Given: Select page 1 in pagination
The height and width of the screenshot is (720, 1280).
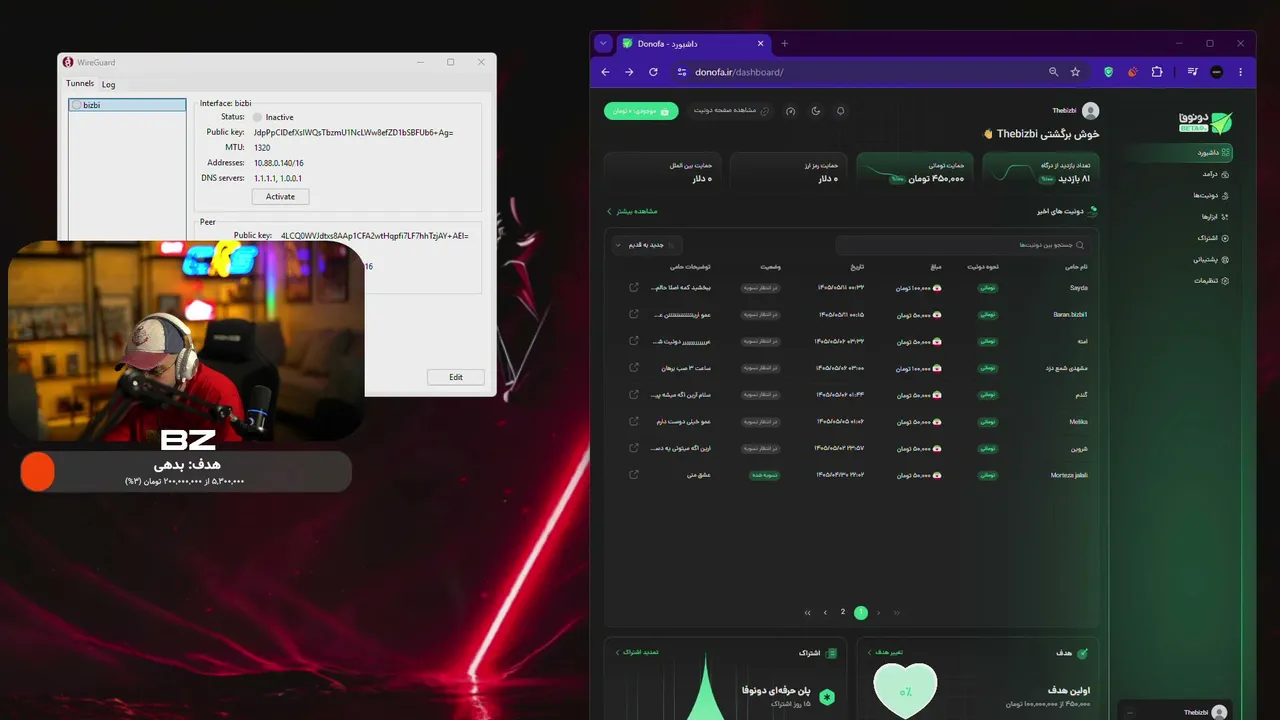Looking at the screenshot, I should point(861,612).
